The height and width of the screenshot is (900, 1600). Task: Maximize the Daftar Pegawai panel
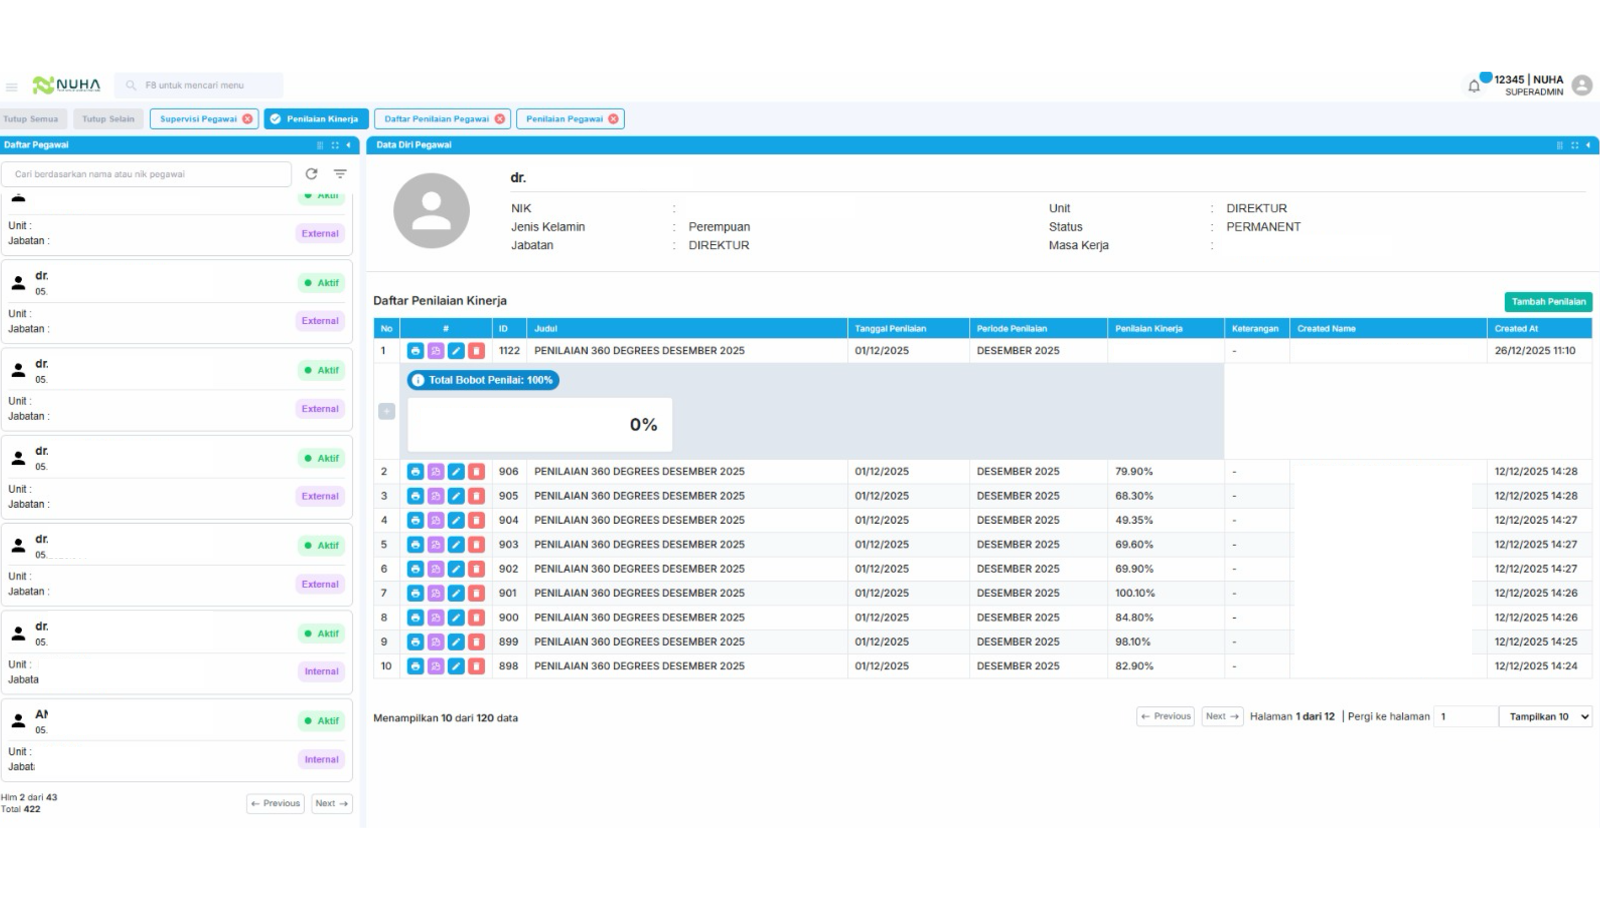click(x=335, y=145)
